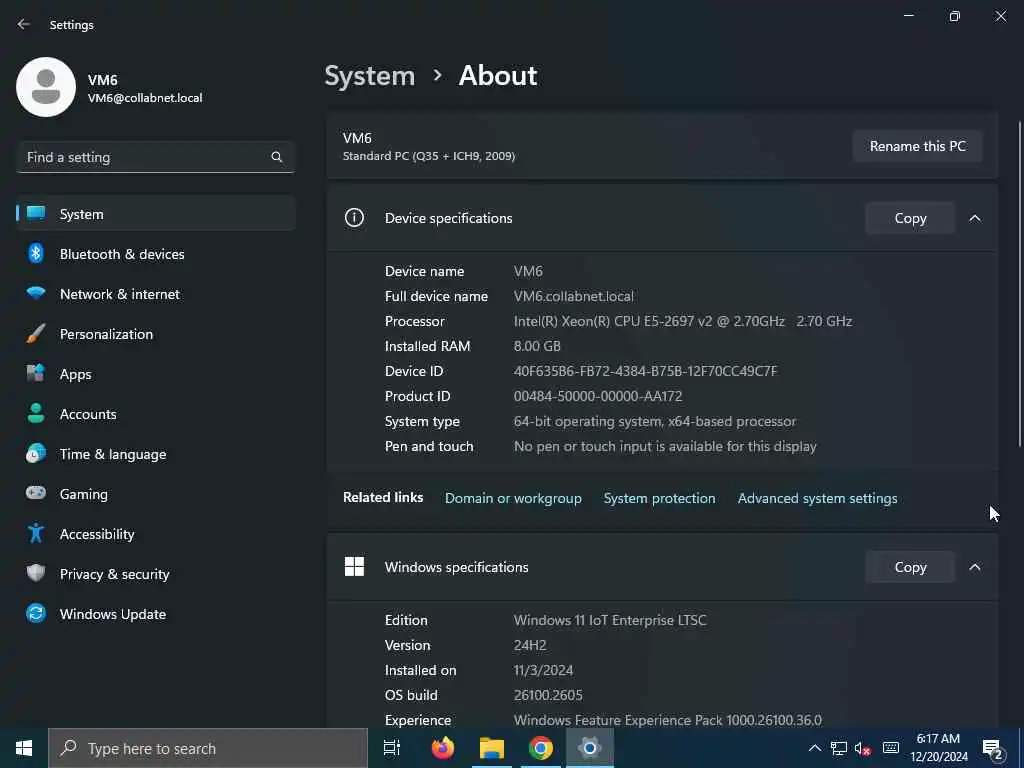The width and height of the screenshot is (1024, 768).
Task: Open Time & language settings
Action: coord(156,454)
